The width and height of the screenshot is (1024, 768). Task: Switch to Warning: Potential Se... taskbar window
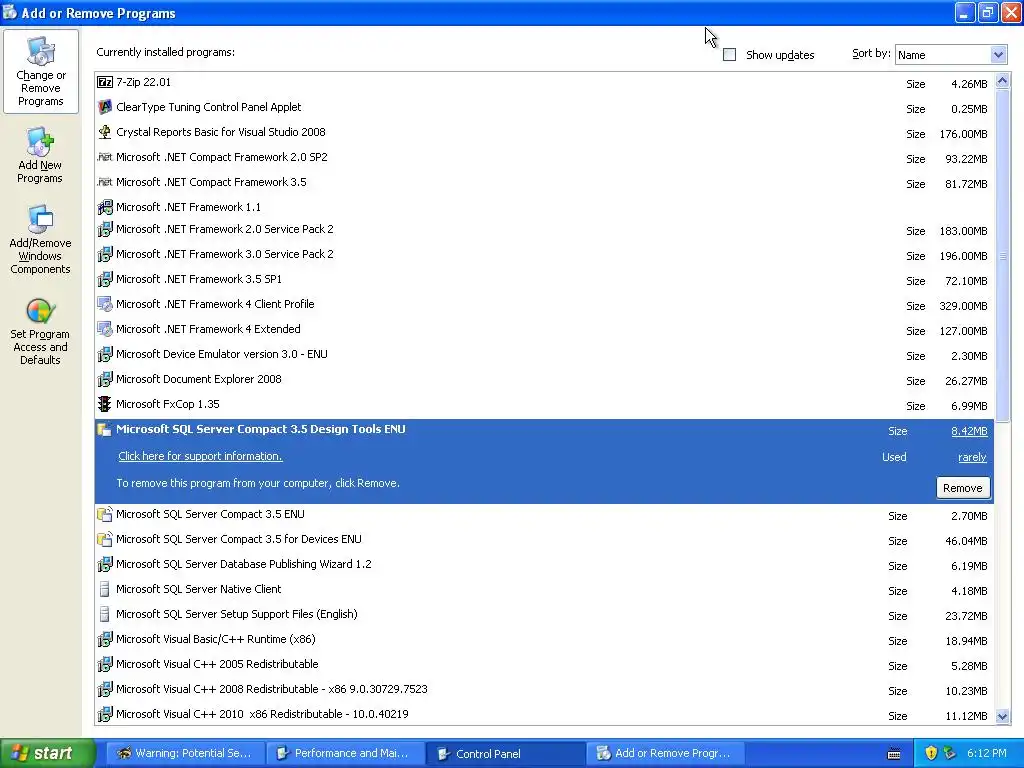185,753
